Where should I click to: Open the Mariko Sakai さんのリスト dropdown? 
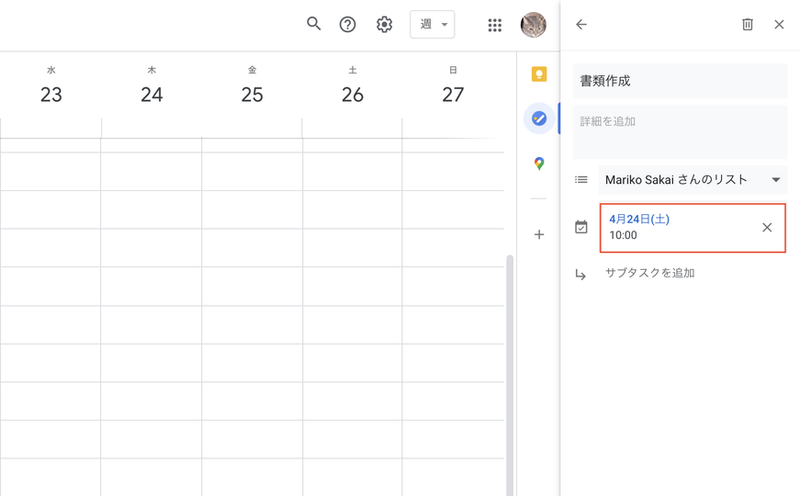click(692, 180)
